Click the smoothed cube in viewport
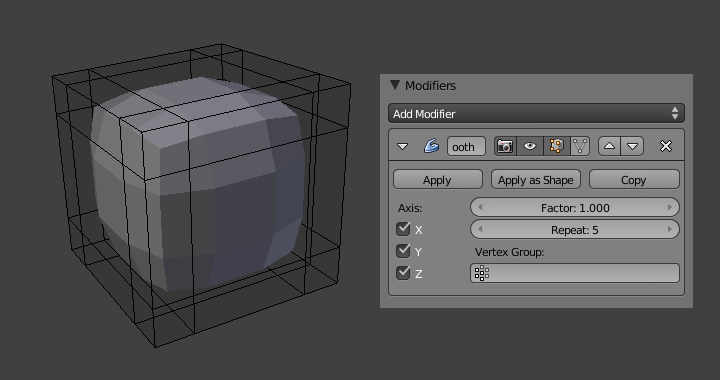 click(x=197, y=184)
